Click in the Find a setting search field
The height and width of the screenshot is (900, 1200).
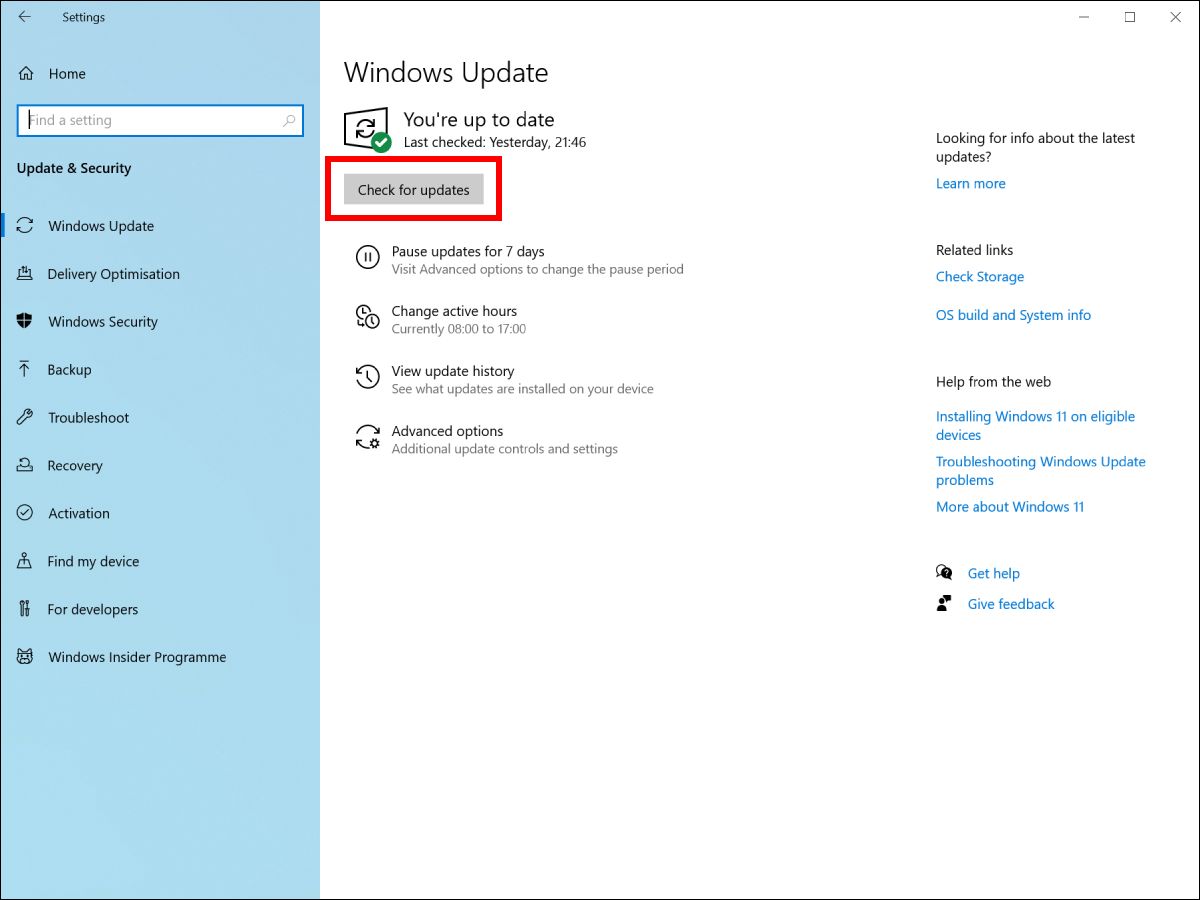(160, 120)
